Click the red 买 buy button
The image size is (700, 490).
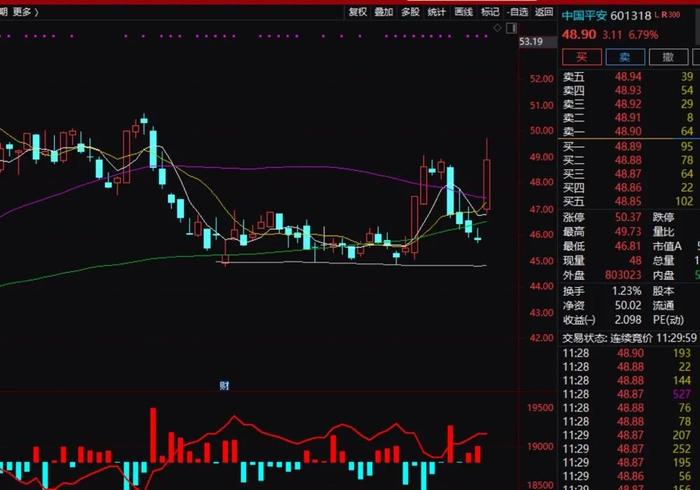tap(582, 57)
